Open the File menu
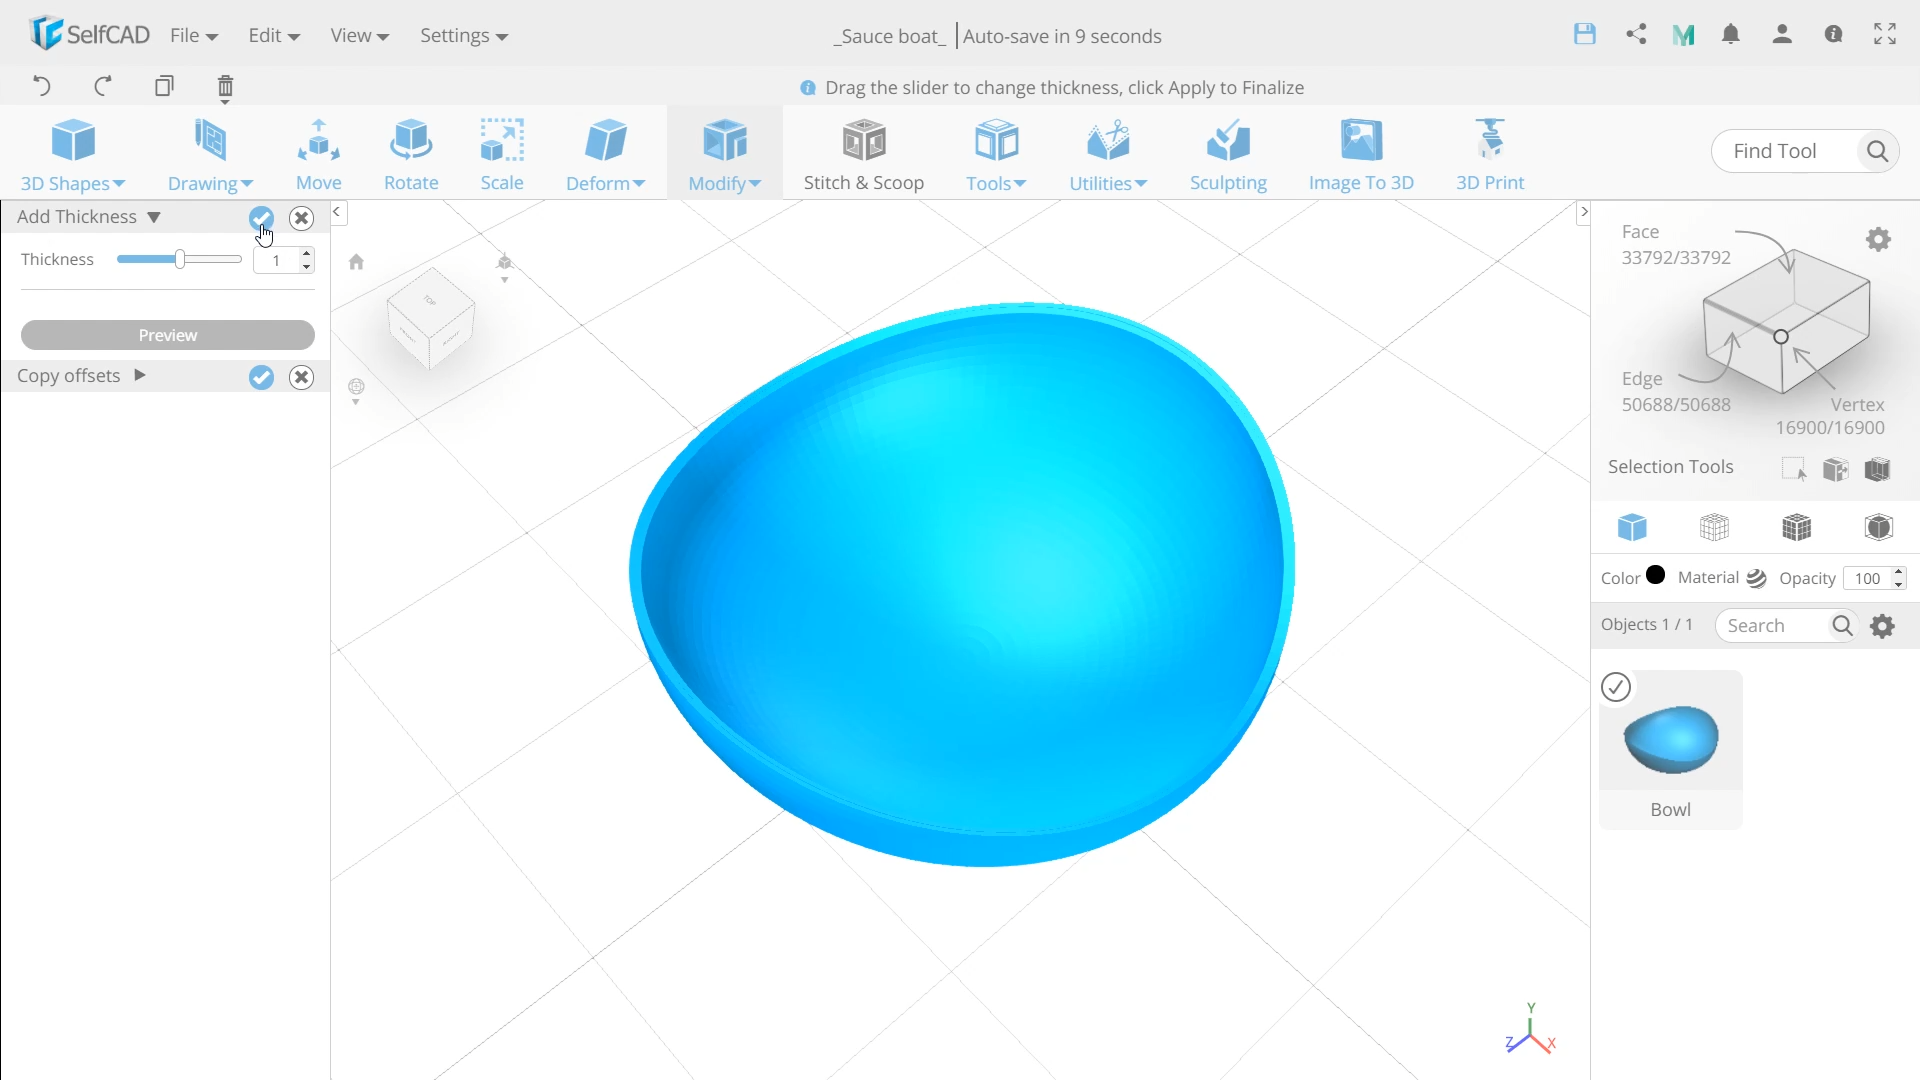1920x1080 pixels. tap(194, 36)
